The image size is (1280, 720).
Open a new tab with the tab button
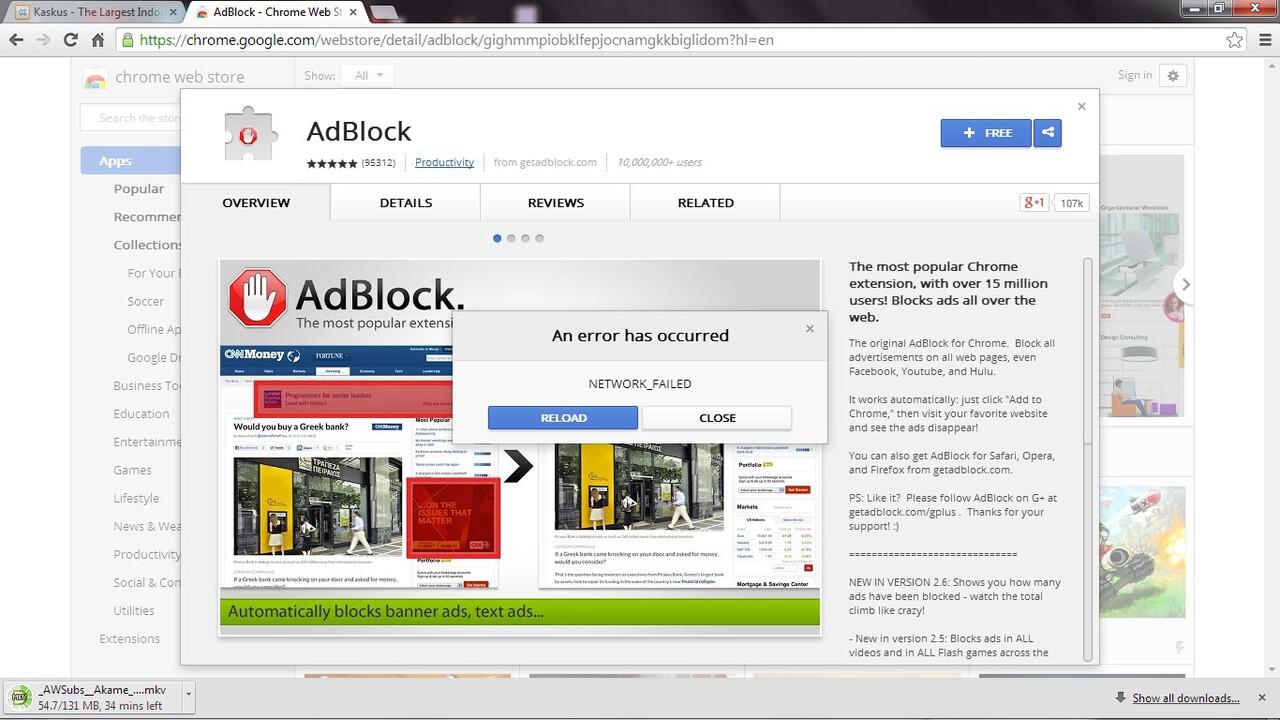click(384, 13)
